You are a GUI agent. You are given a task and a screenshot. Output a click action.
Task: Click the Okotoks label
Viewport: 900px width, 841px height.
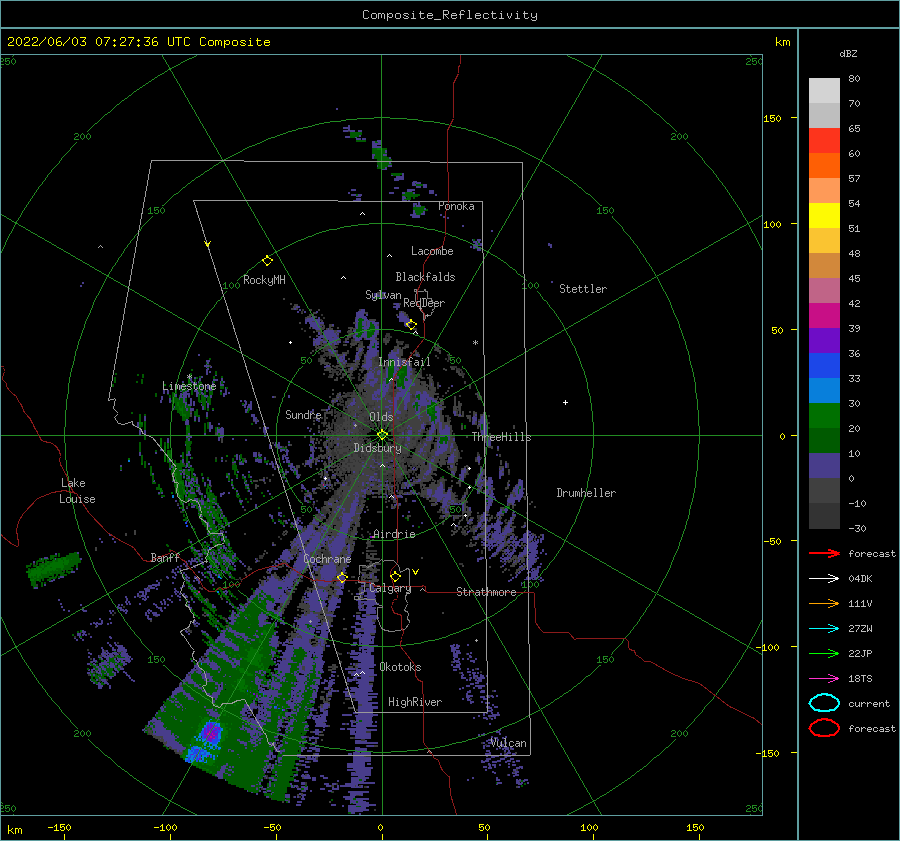click(400, 668)
